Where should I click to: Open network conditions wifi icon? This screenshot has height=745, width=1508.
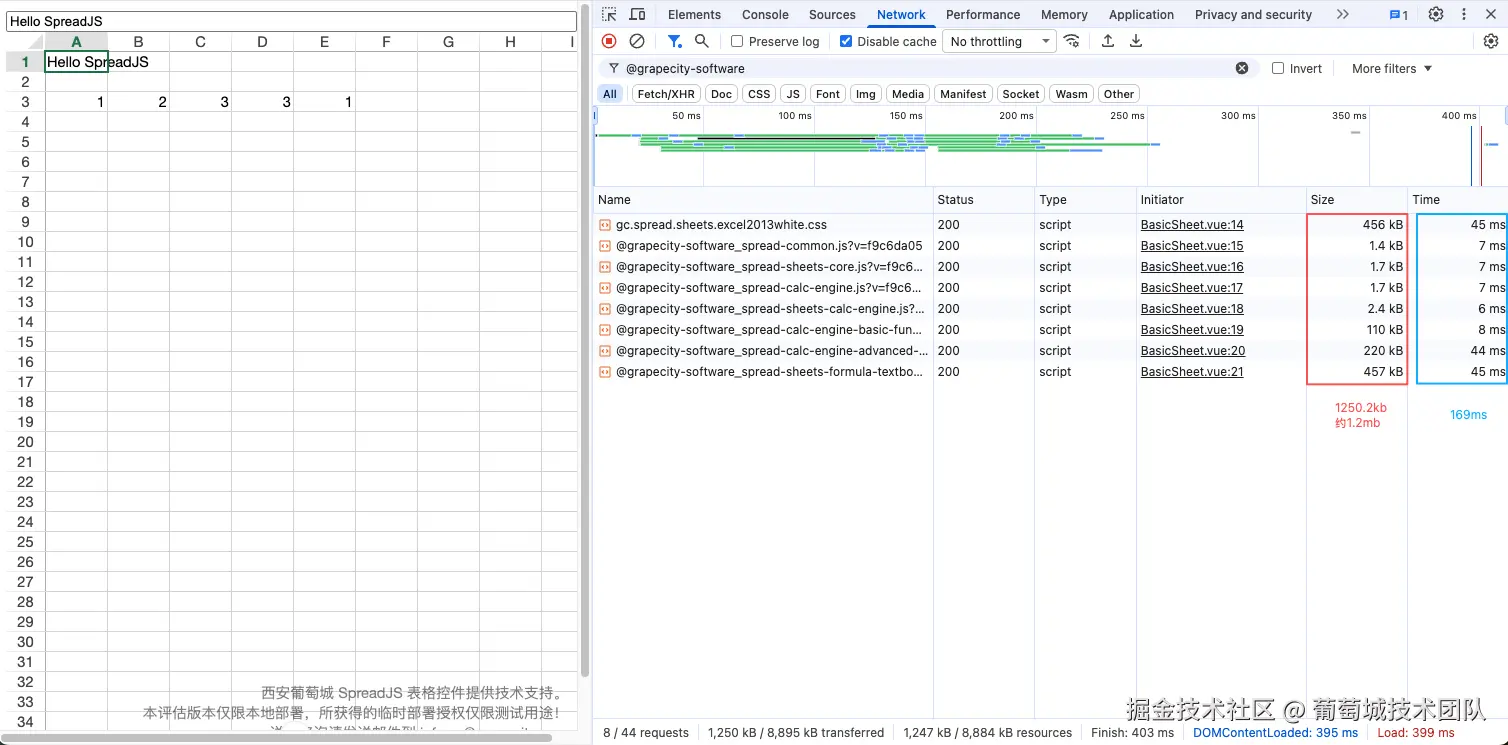point(1072,41)
